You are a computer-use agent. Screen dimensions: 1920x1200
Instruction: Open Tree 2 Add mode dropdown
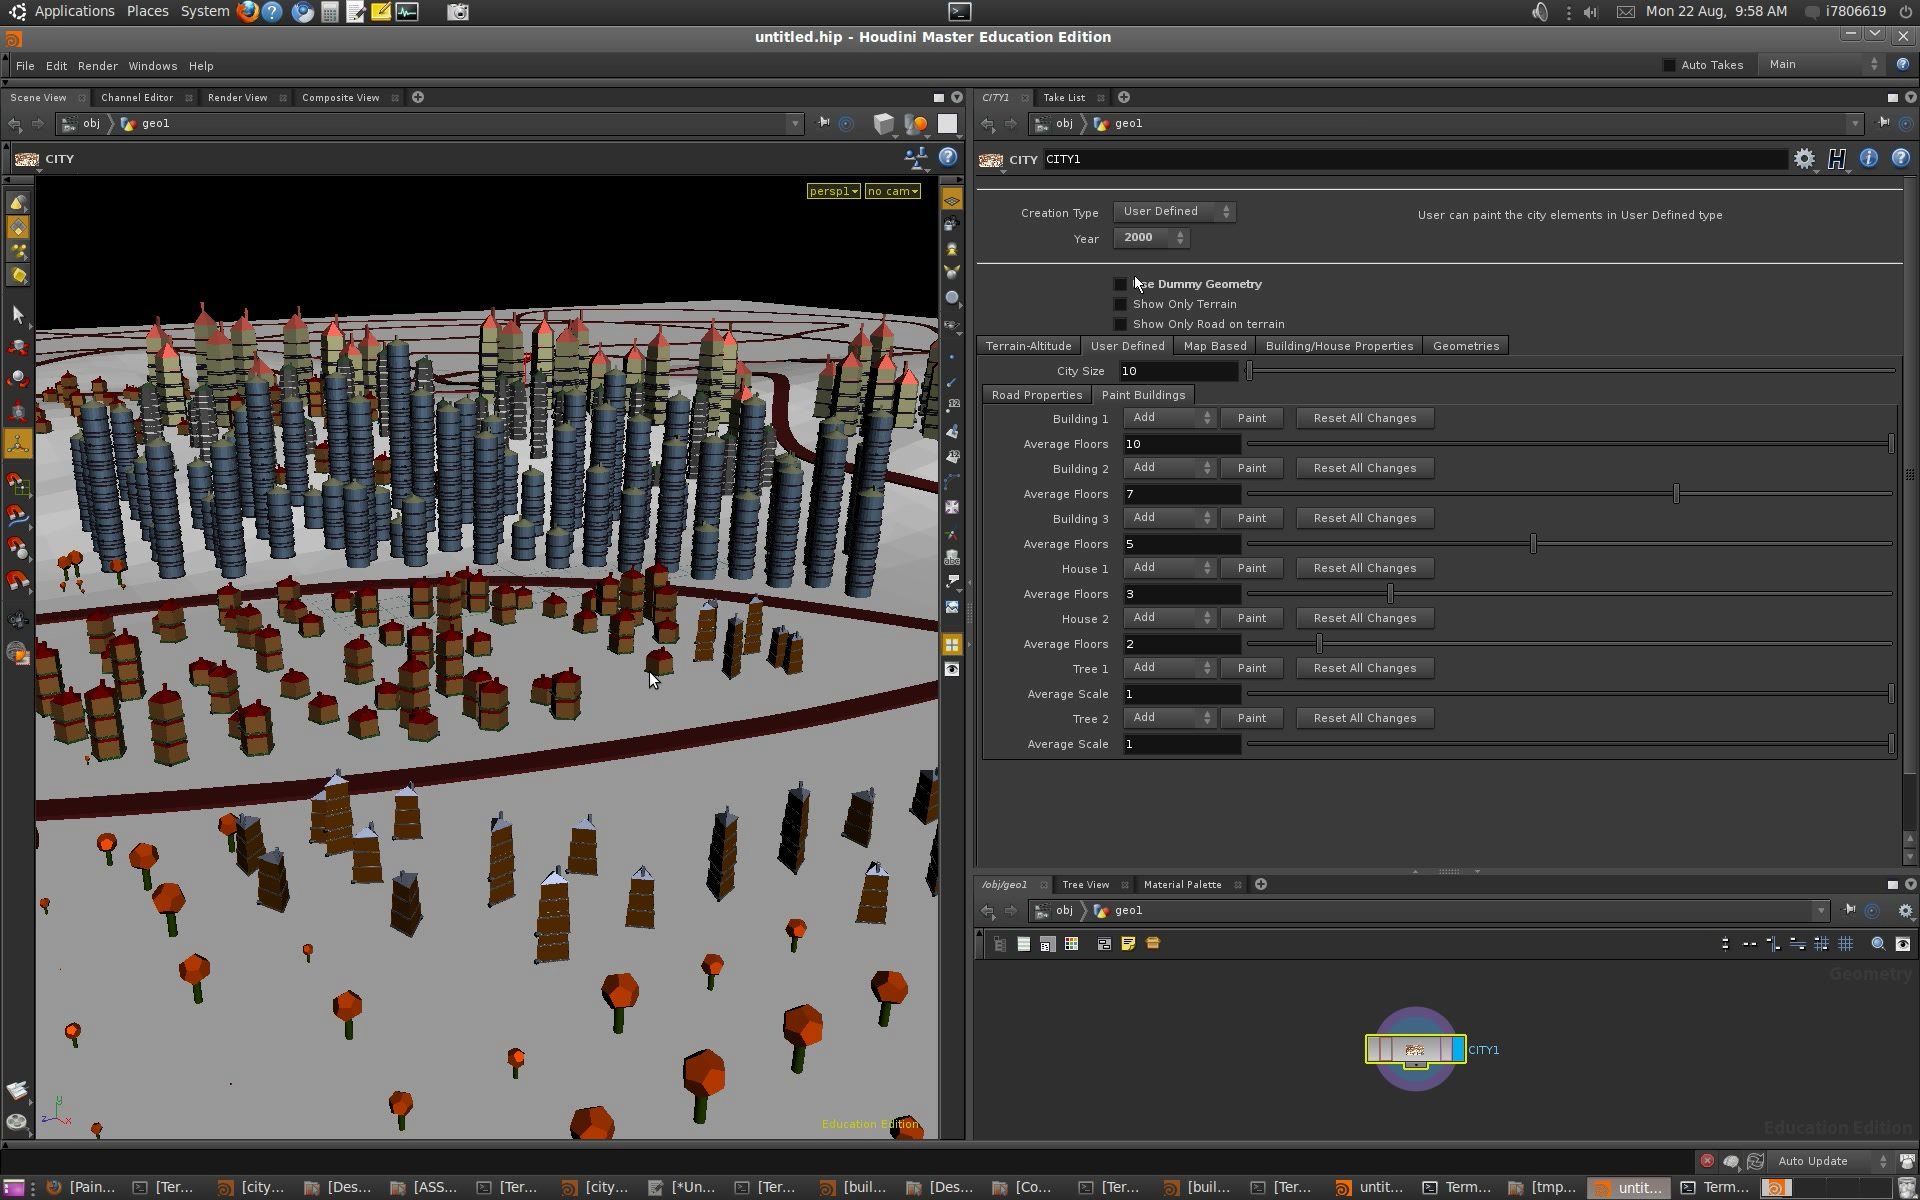click(1169, 718)
